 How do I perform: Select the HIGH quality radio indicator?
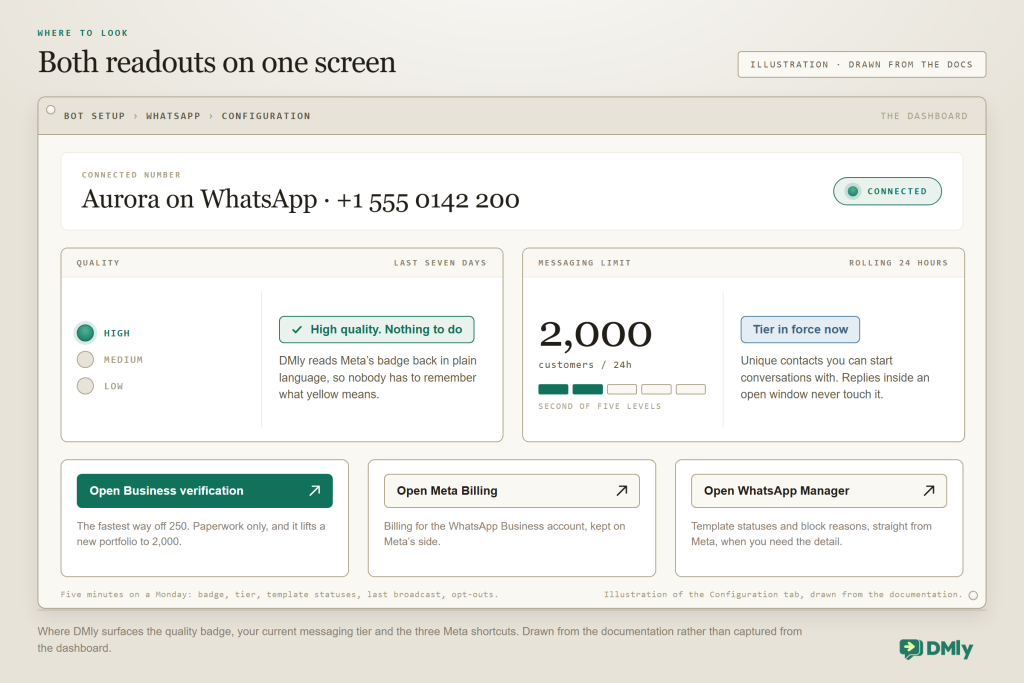[x=86, y=333]
